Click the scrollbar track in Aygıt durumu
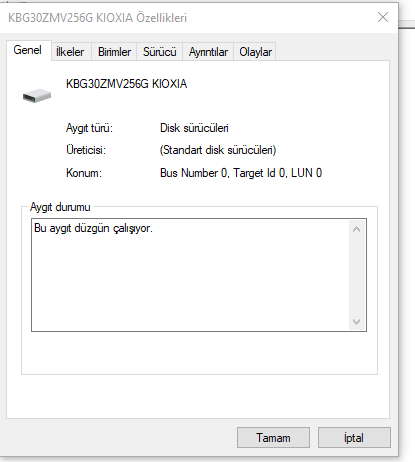 coord(356,275)
